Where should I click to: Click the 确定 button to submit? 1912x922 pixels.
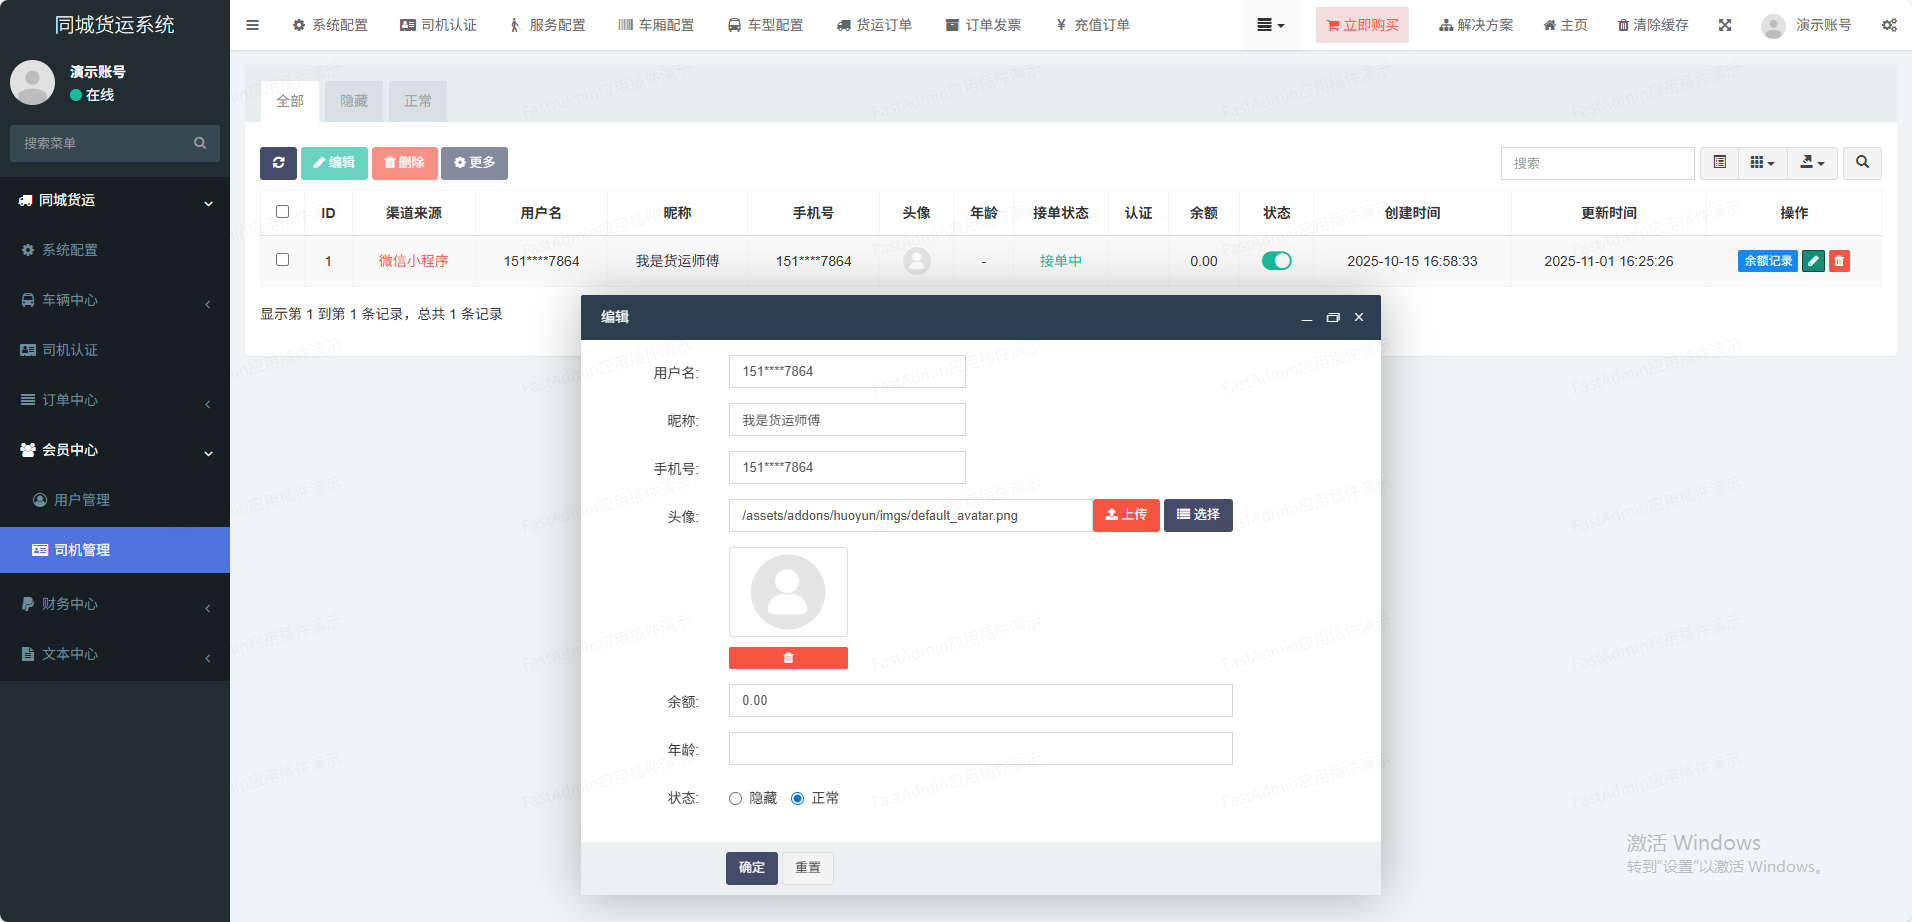point(751,868)
